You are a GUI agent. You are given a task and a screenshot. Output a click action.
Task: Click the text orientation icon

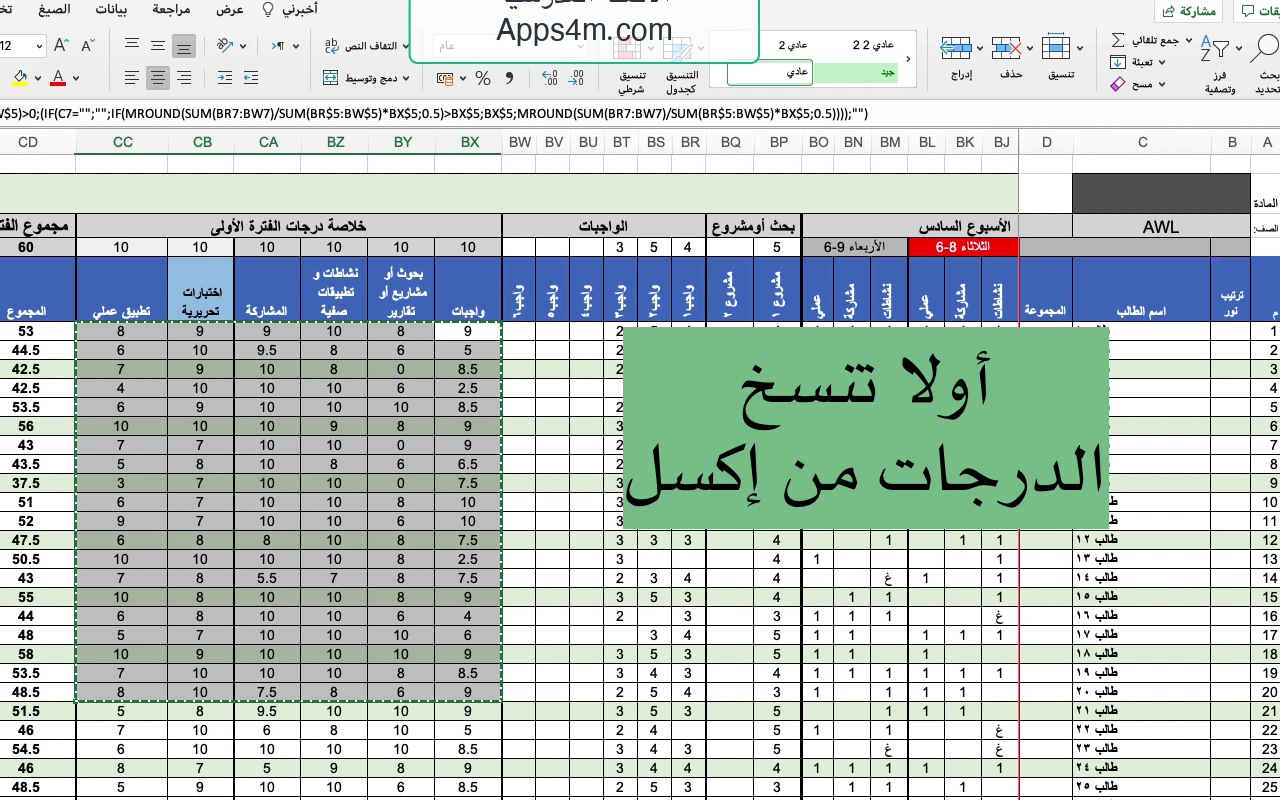[x=224, y=46]
